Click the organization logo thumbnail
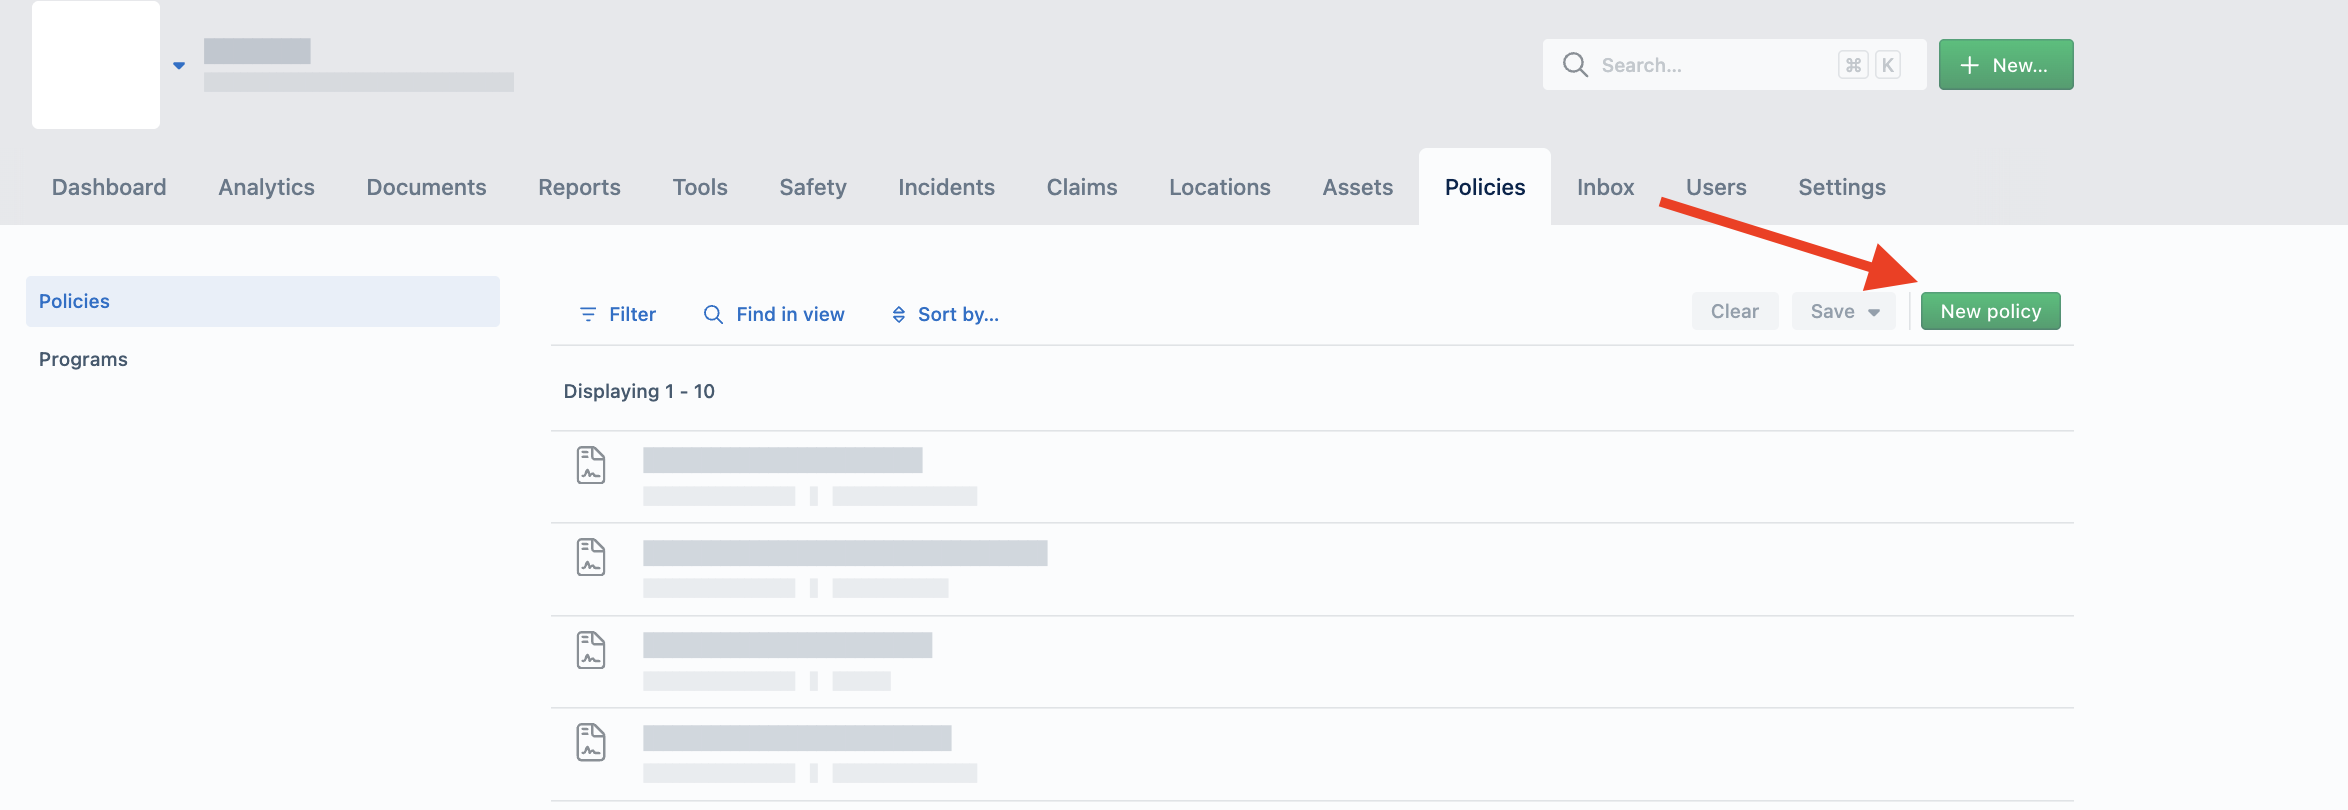Screen dimensions: 2348x810 [x=96, y=65]
